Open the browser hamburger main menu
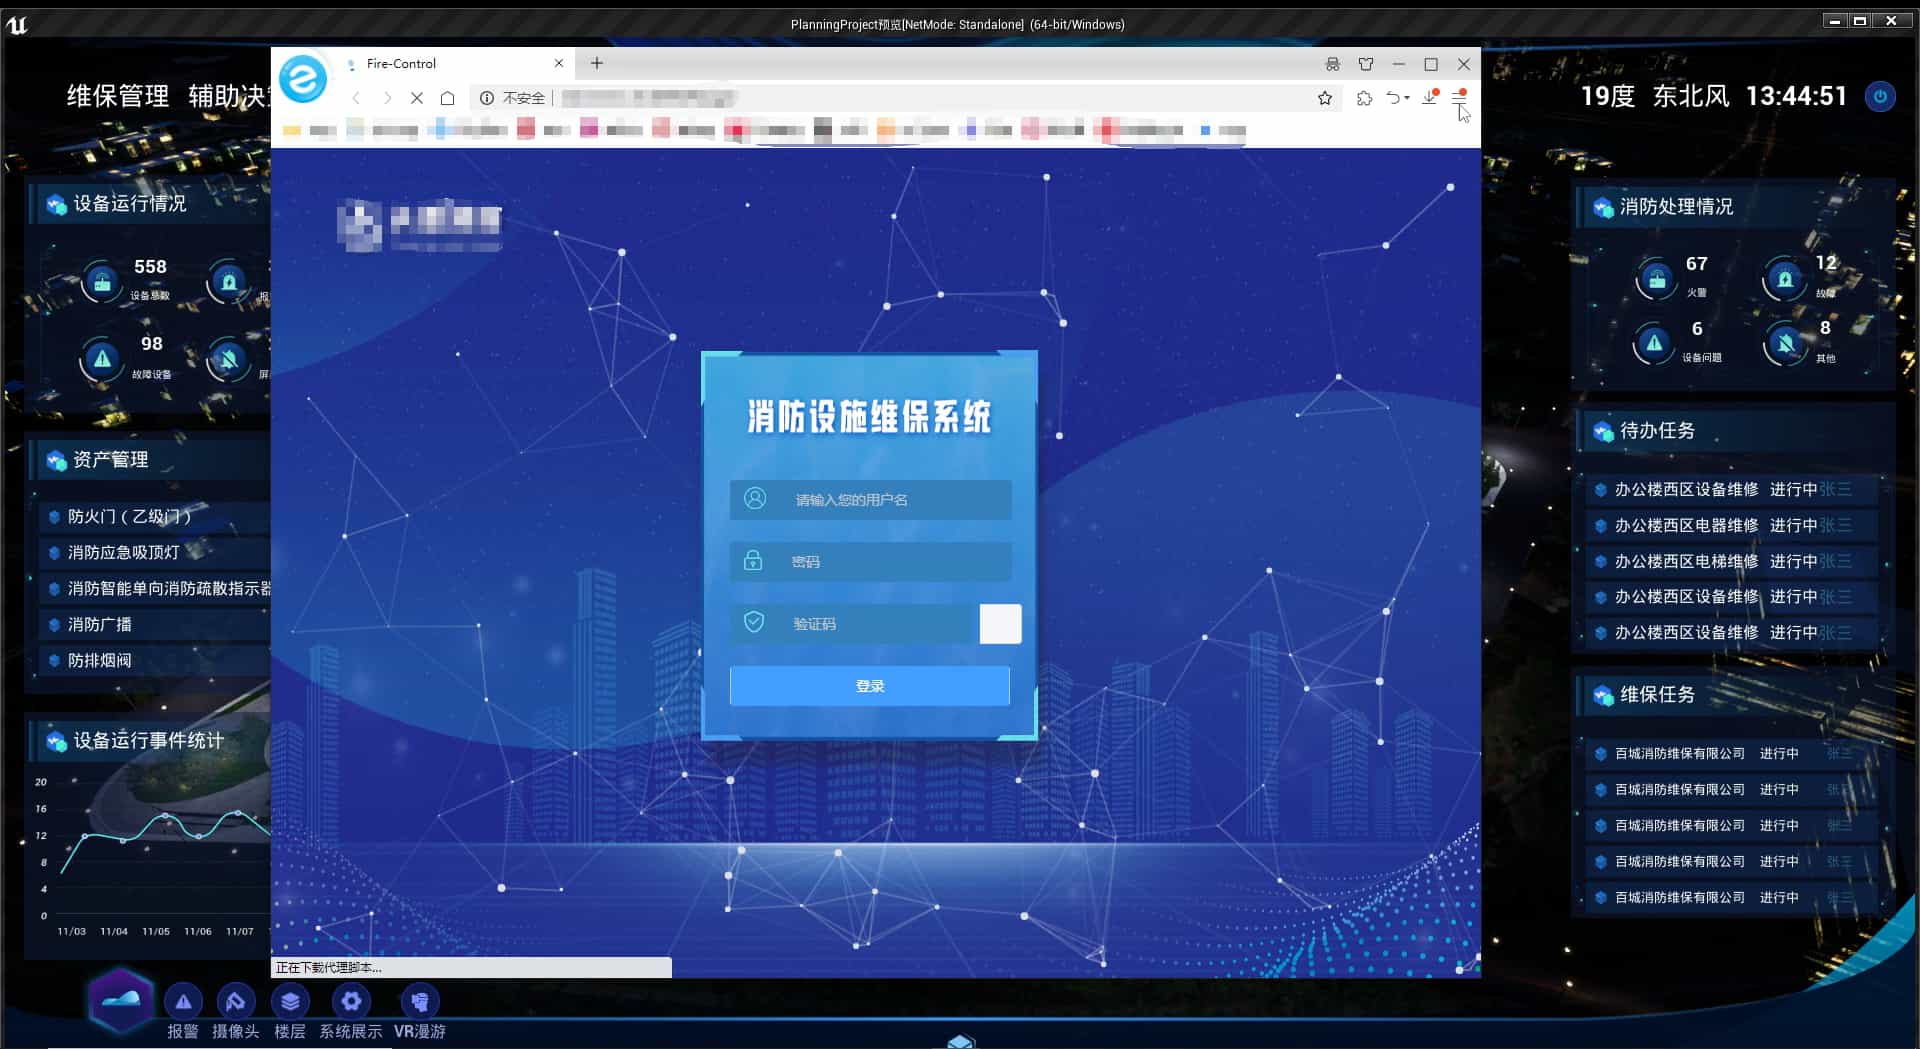 click(x=1459, y=98)
